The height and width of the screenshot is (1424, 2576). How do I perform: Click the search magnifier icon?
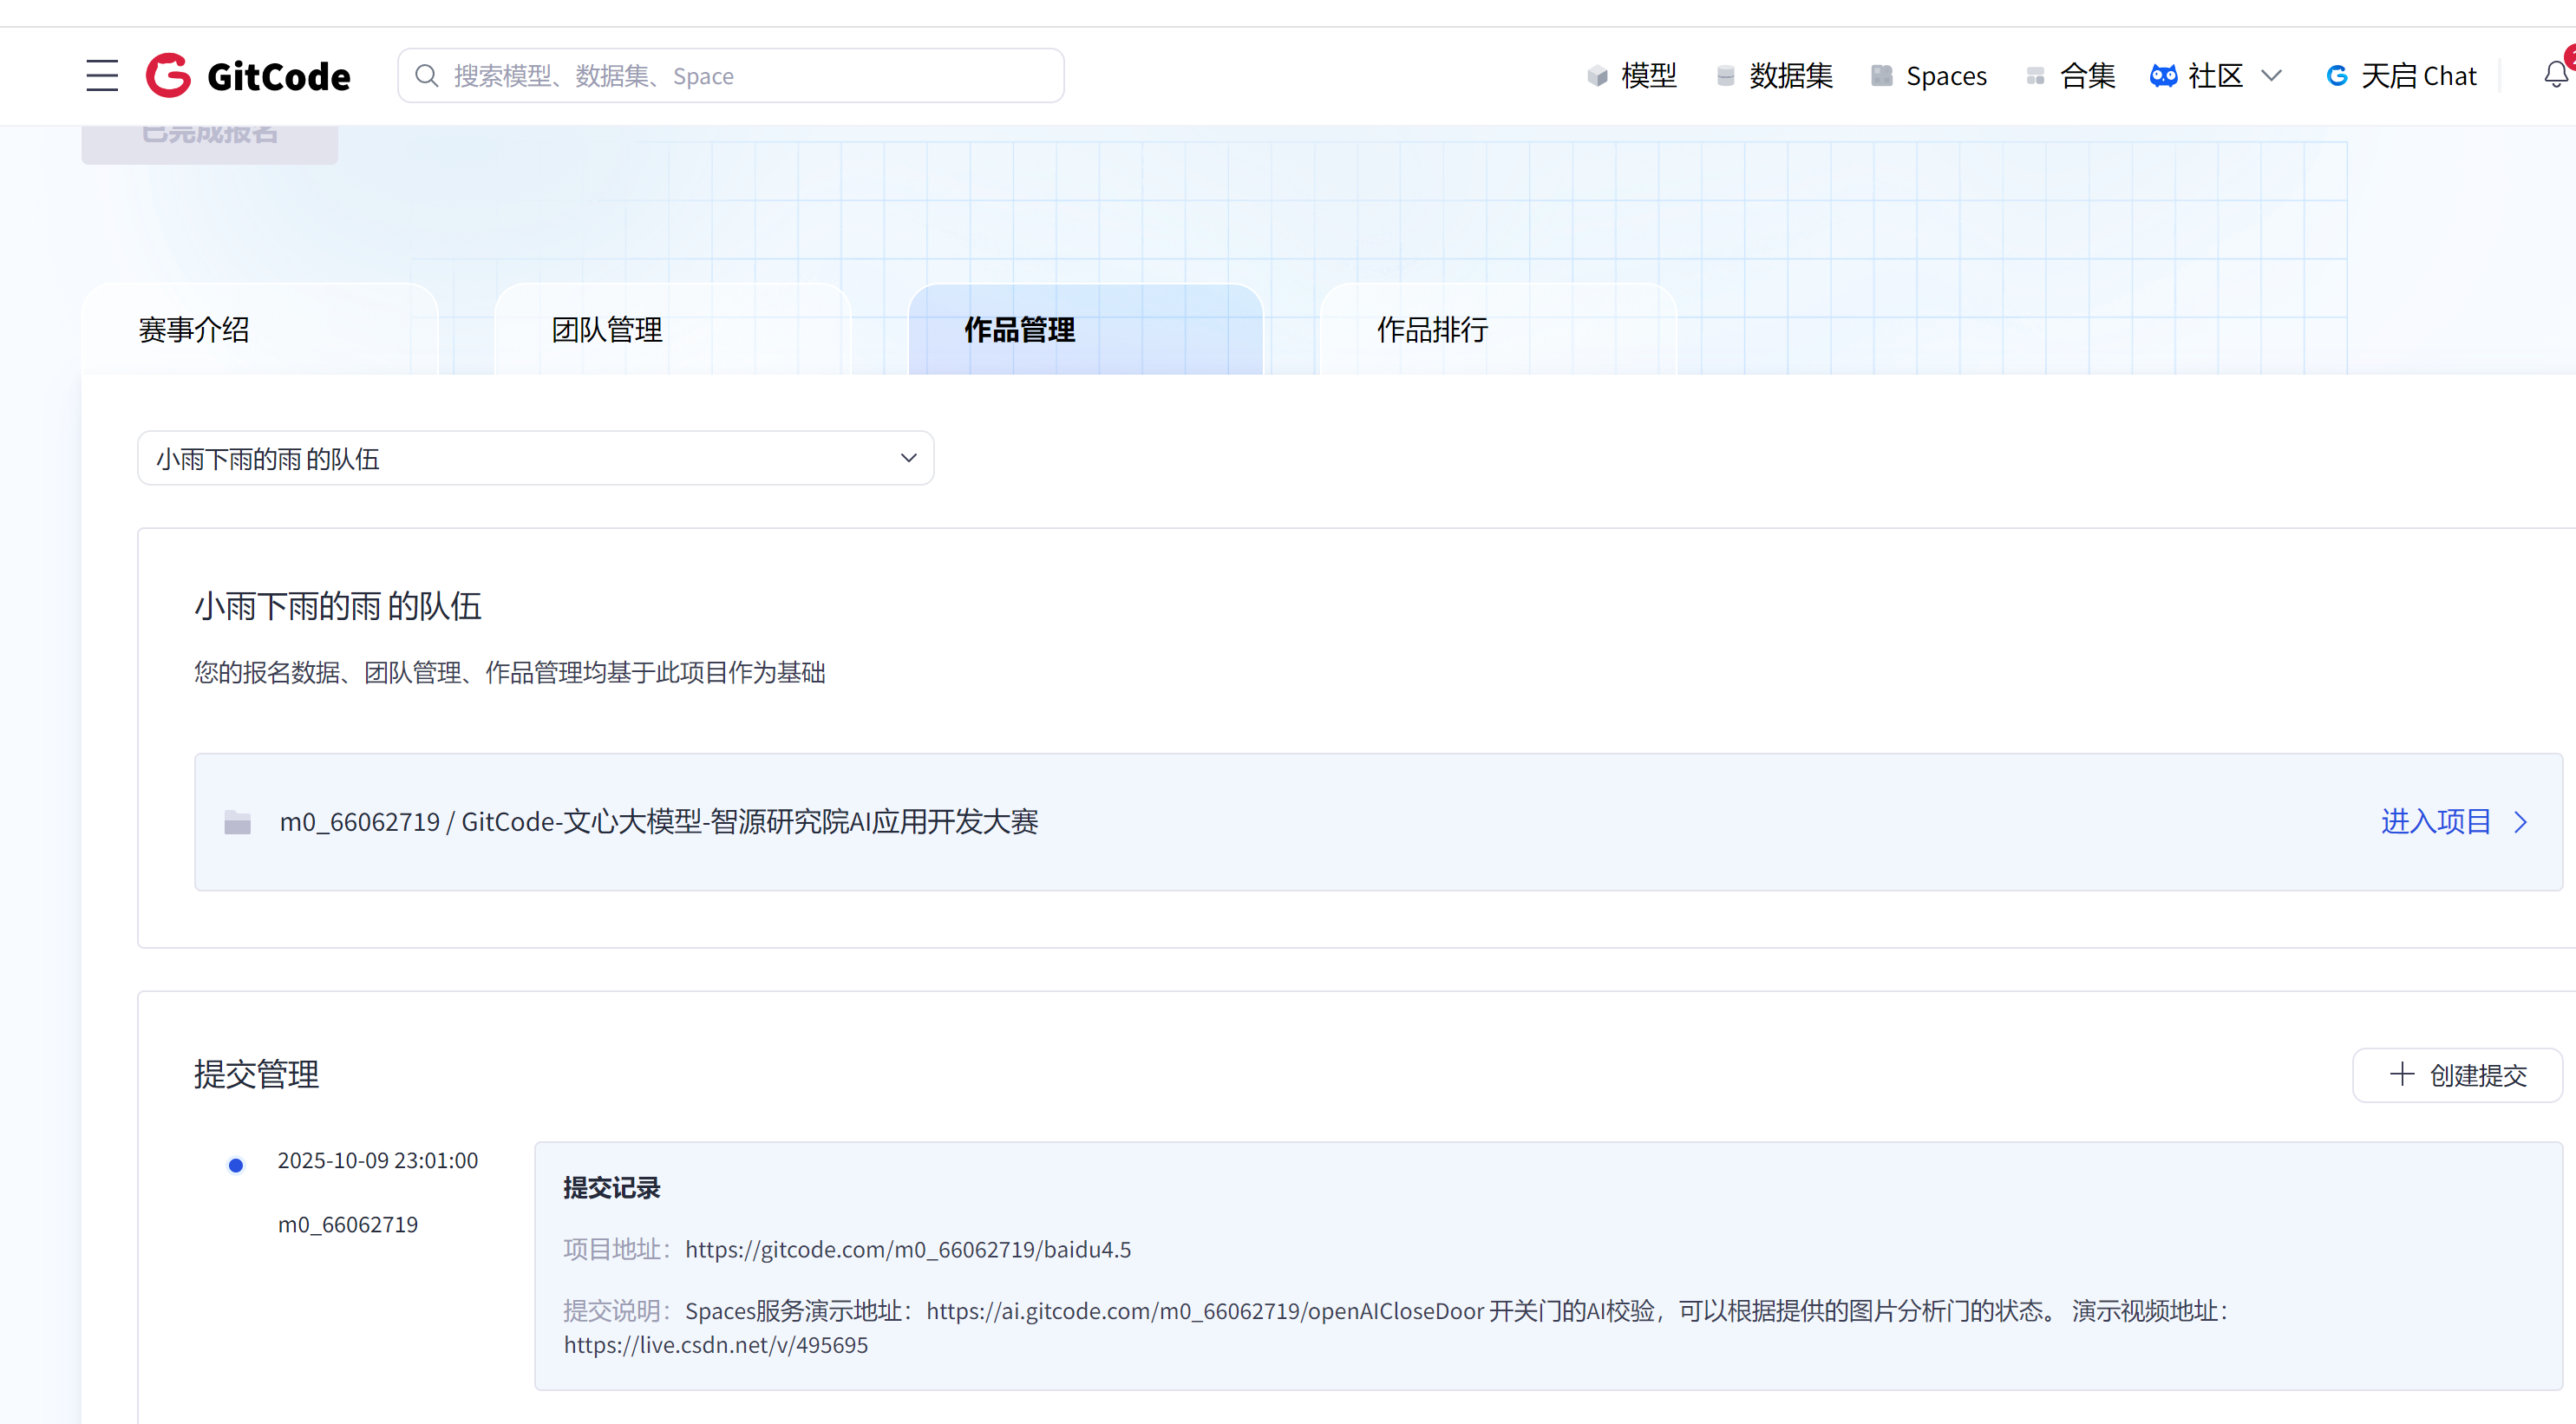coord(426,76)
